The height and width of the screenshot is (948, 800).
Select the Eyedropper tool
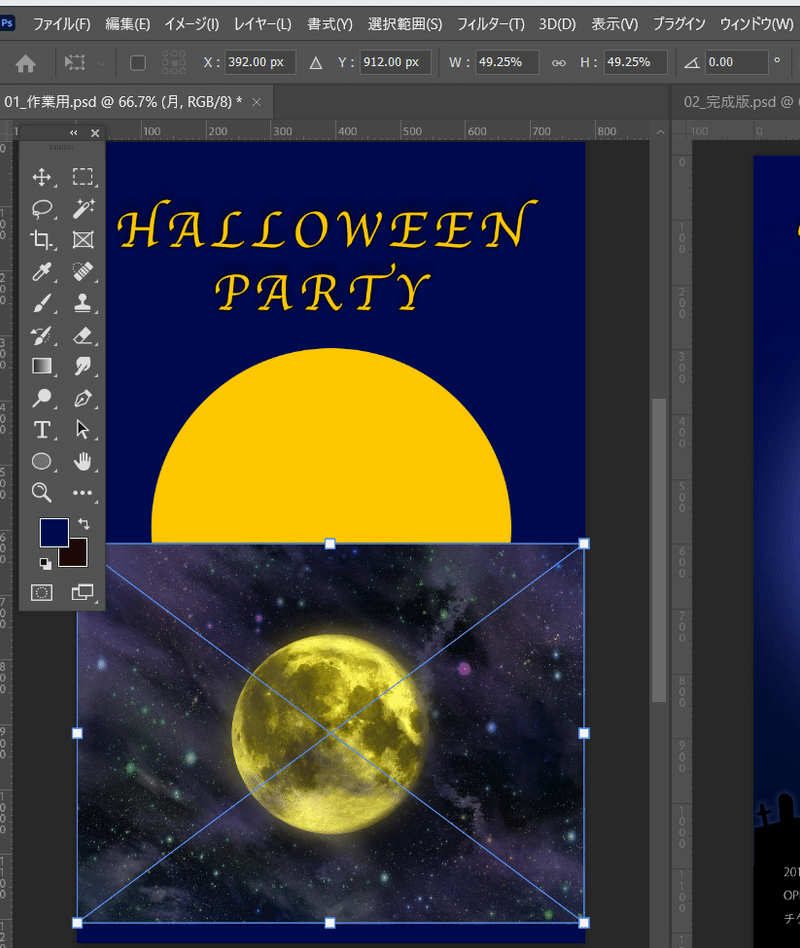(x=41, y=271)
